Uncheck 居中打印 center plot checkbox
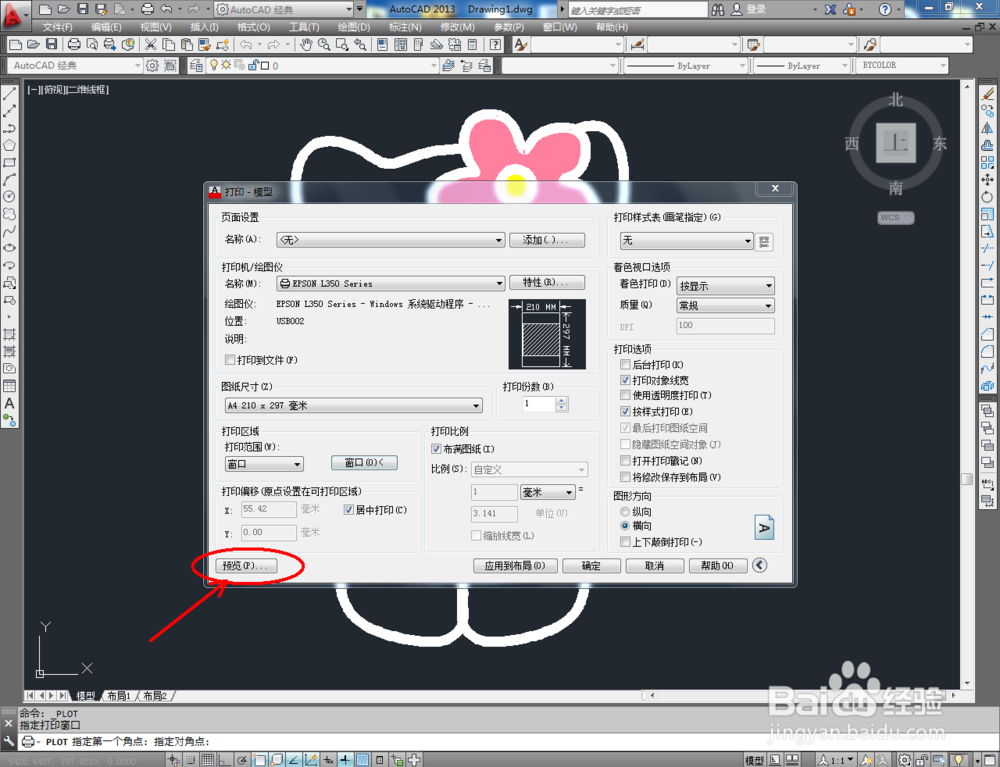Image resolution: width=1000 pixels, height=767 pixels. pos(348,509)
